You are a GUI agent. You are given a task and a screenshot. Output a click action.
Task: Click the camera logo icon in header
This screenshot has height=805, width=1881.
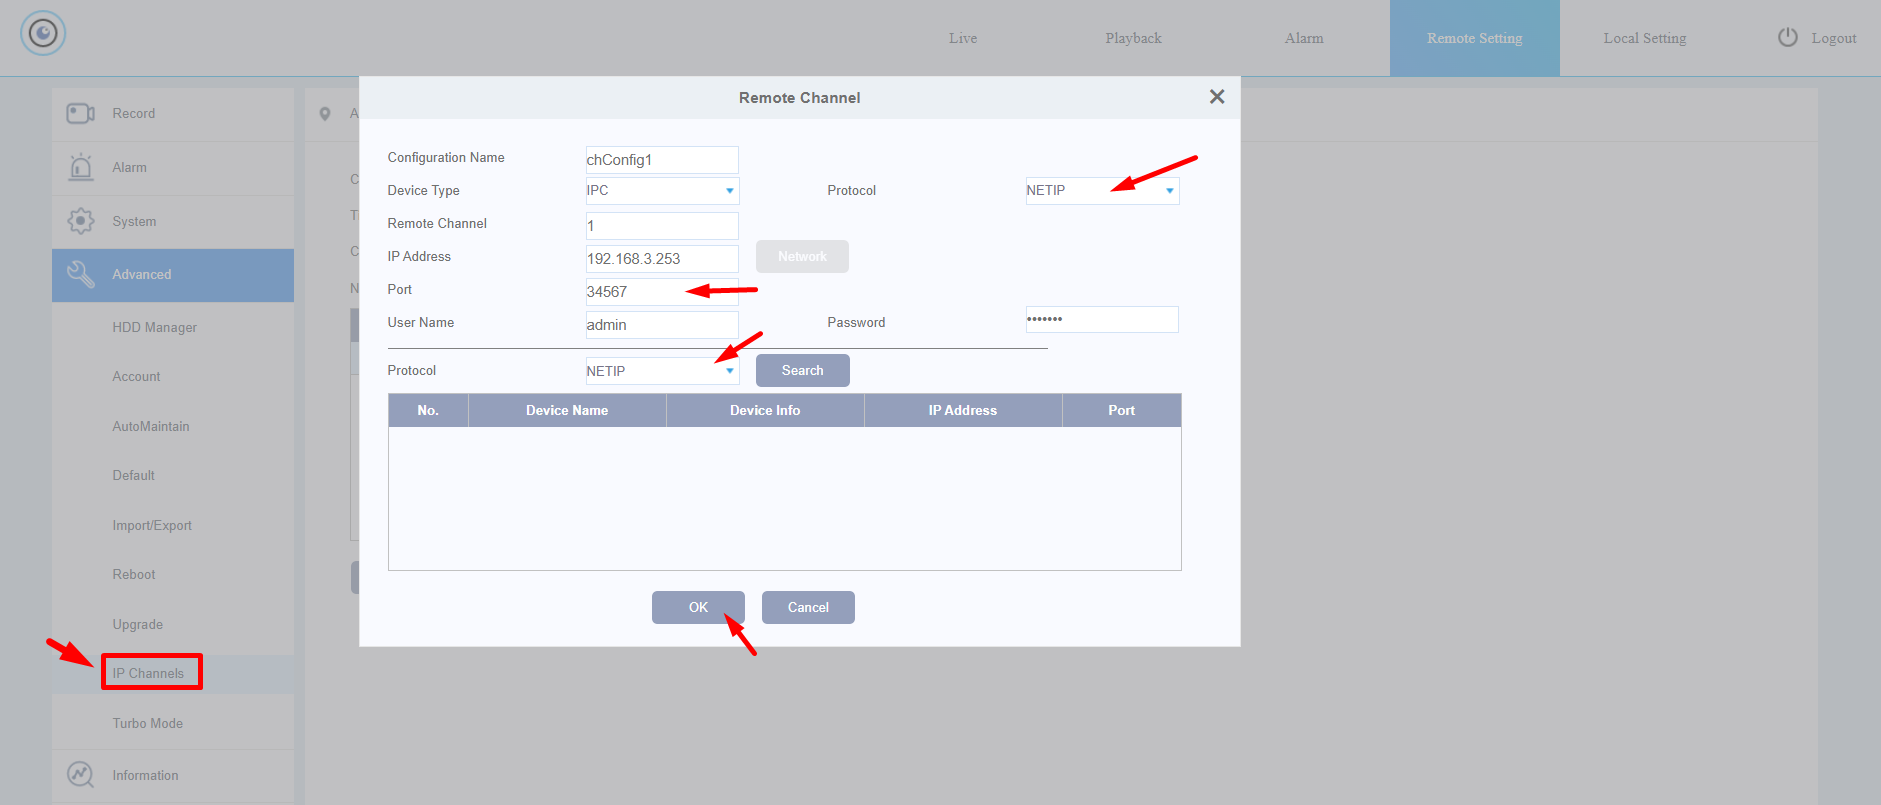[43, 34]
